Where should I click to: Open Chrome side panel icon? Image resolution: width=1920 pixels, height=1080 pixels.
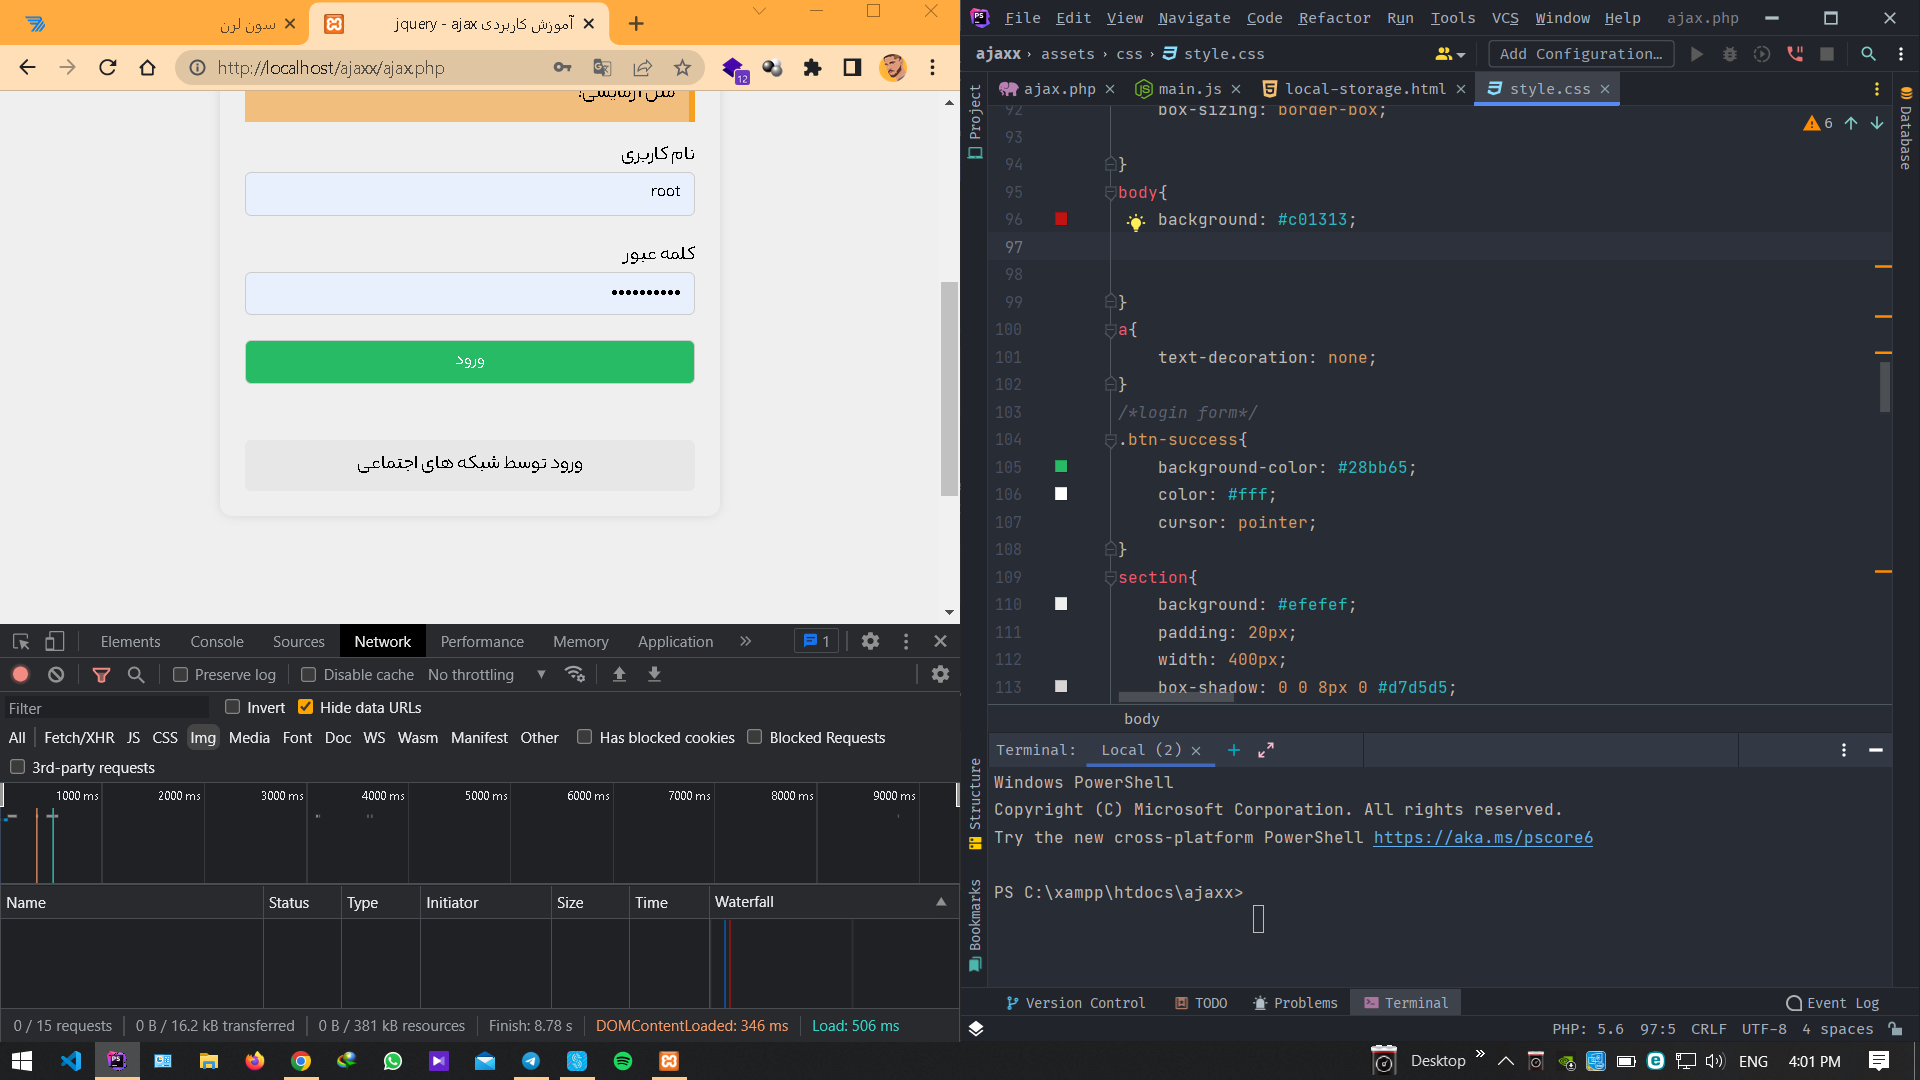pyautogui.click(x=852, y=68)
